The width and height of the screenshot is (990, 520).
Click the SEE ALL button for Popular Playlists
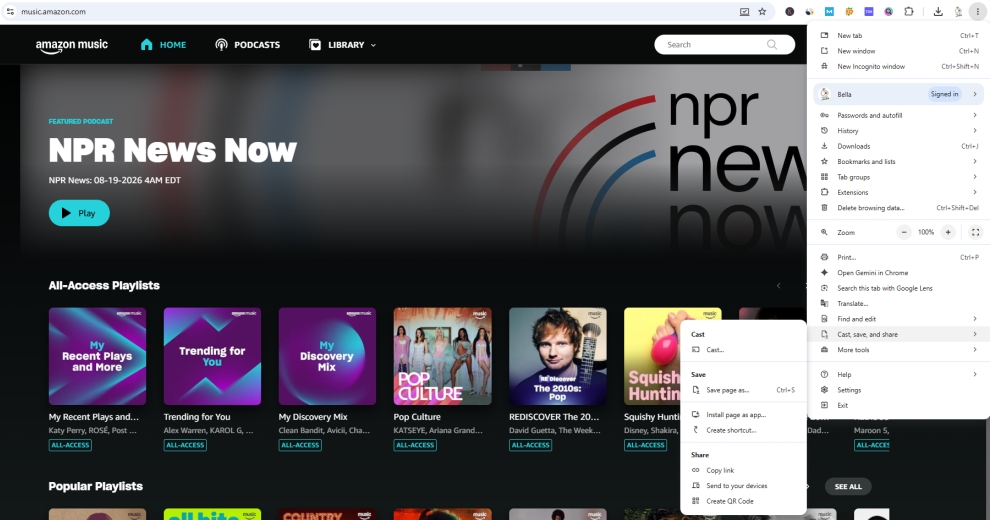pyautogui.click(x=848, y=487)
